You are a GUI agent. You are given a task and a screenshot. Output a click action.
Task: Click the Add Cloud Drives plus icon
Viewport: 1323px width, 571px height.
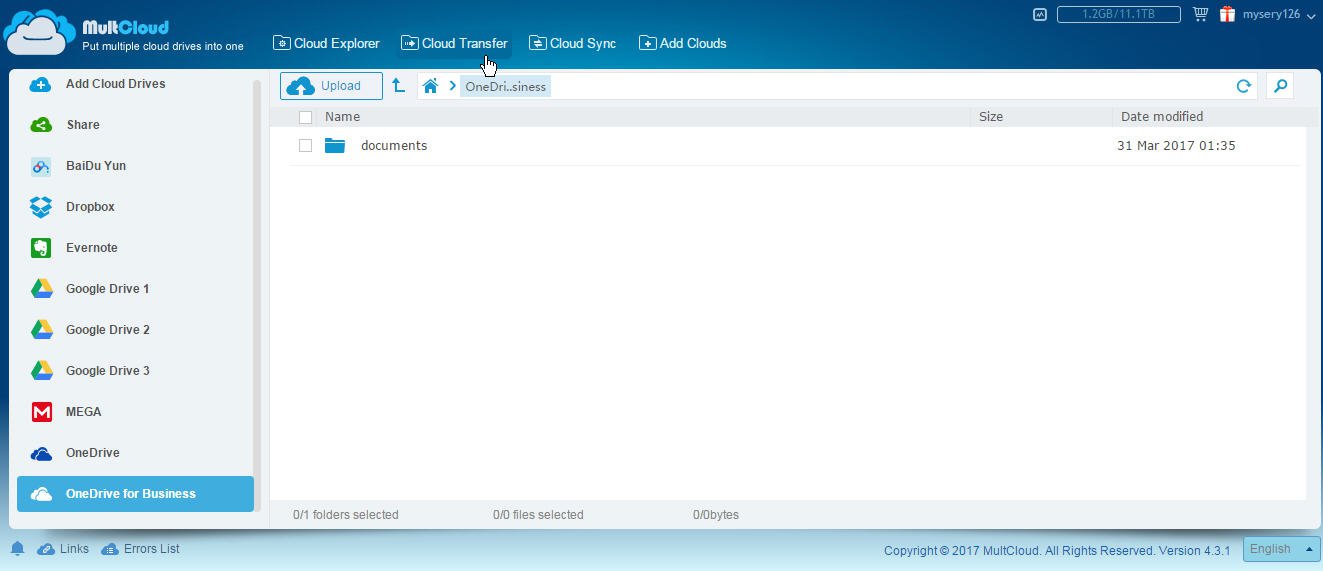pos(41,84)
